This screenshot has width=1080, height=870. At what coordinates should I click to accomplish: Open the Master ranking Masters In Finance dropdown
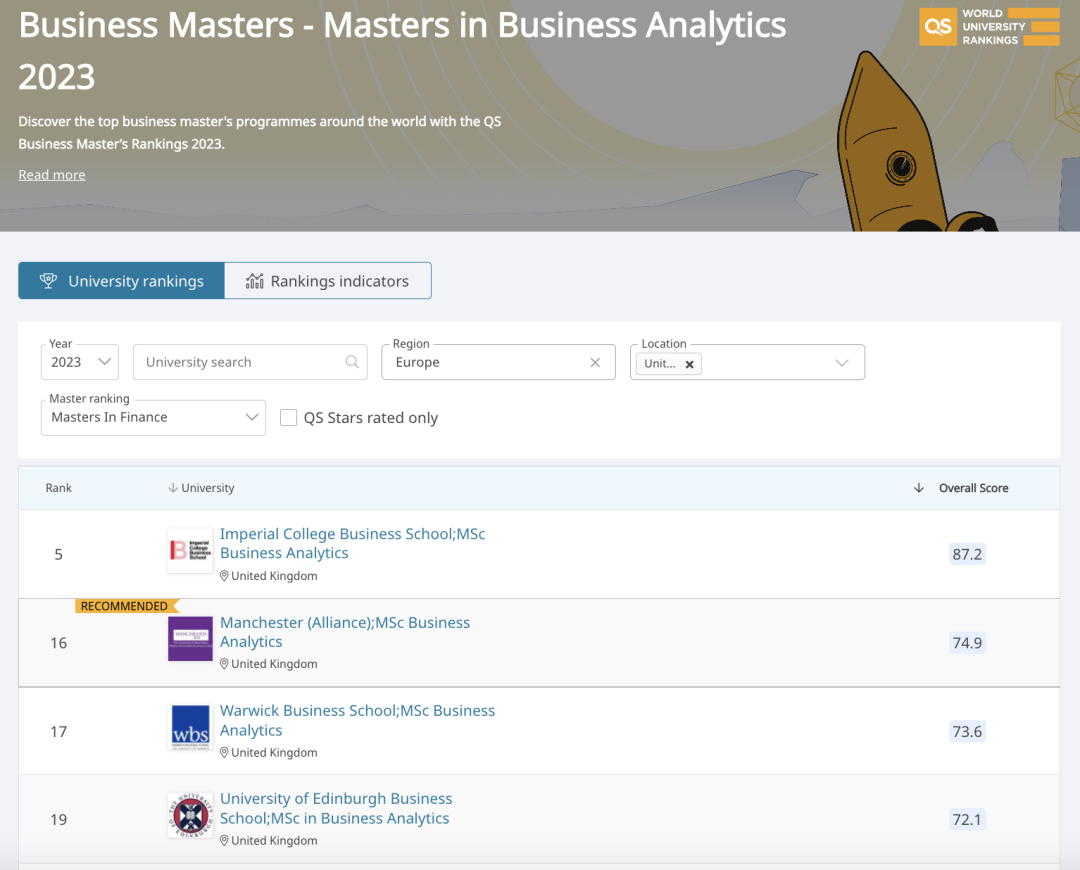154,417
